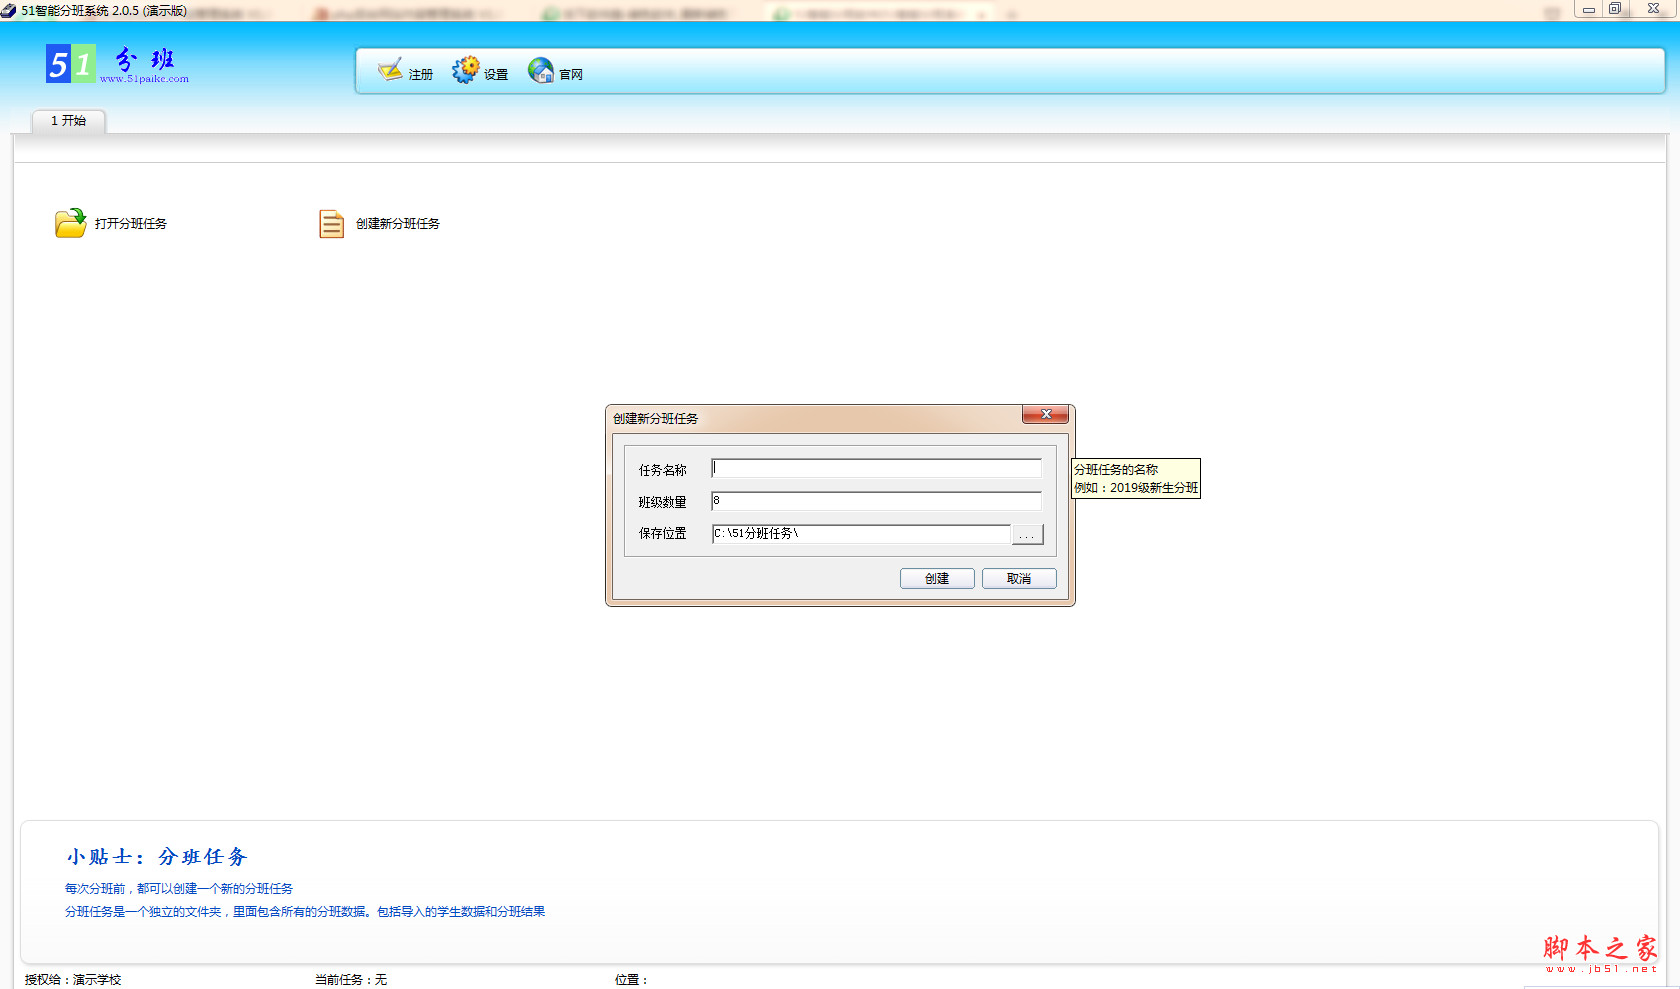Click the 设置 toolbar label
The height and width of the screenshot is (989, 1680).
[496, 75]
